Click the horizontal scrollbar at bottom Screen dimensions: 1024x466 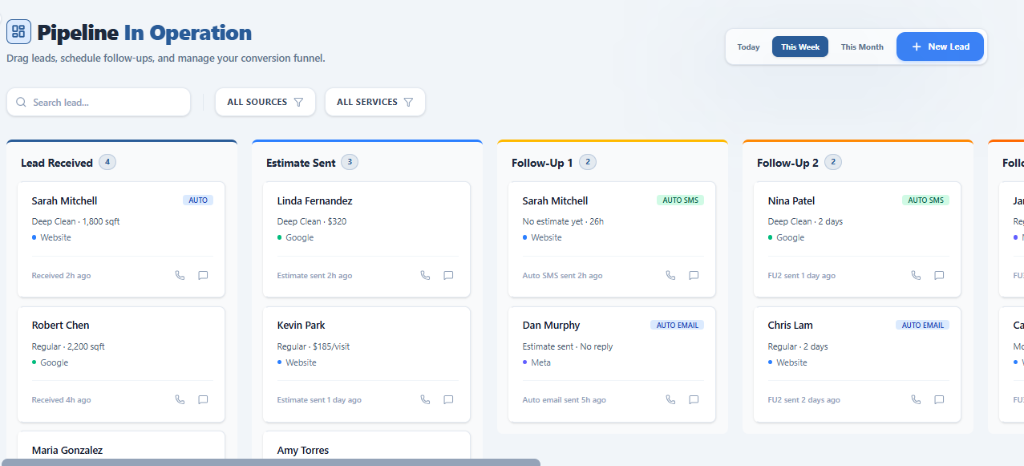[x=270, y=462]
